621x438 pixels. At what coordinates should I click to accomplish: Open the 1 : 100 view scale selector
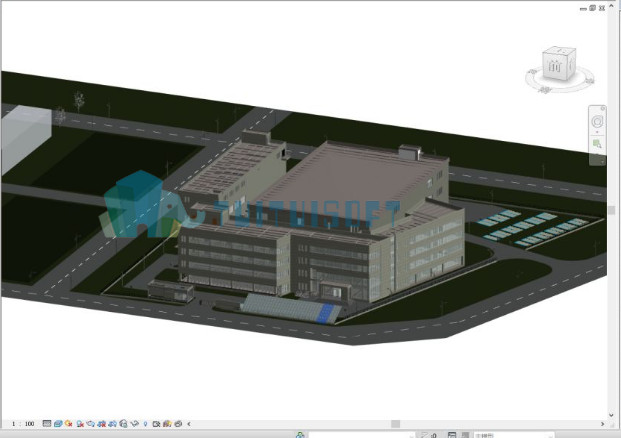[x=23, y=424]
